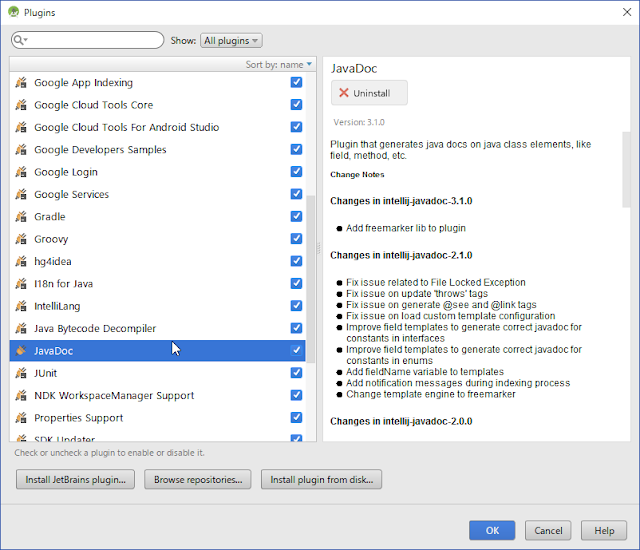Open search history arrow in search field
The width and height of the screenshot is (640, 550).
(x=26, y=40)
